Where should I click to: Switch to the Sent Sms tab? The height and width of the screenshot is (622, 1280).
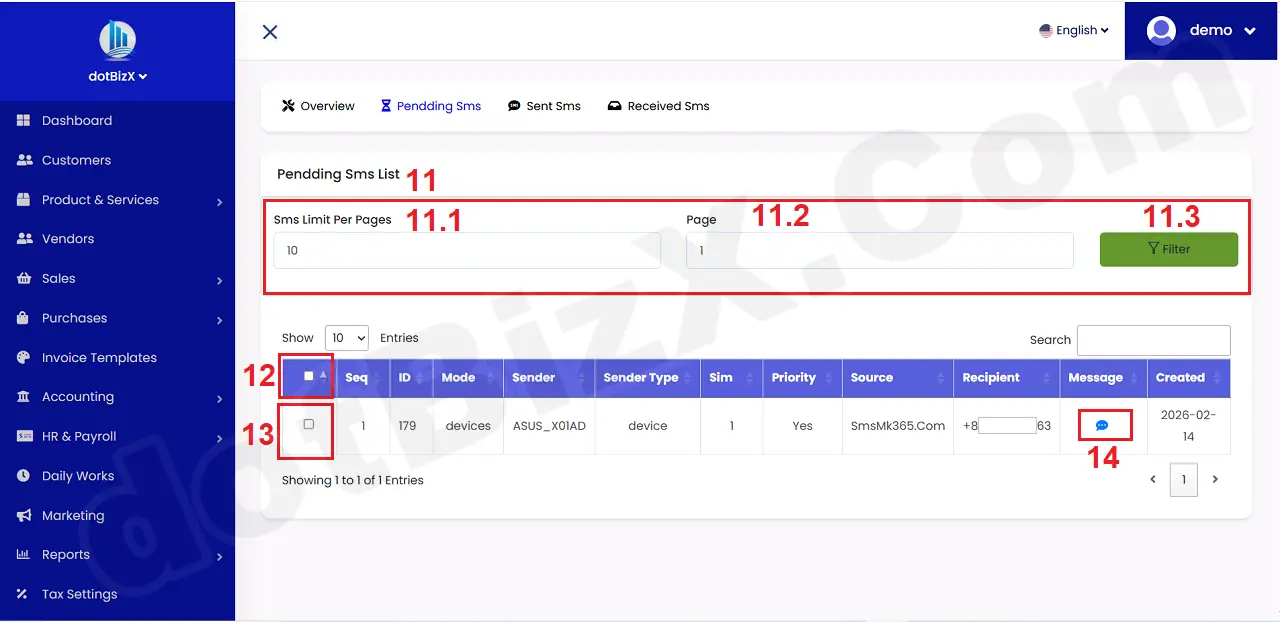point(544,105)
